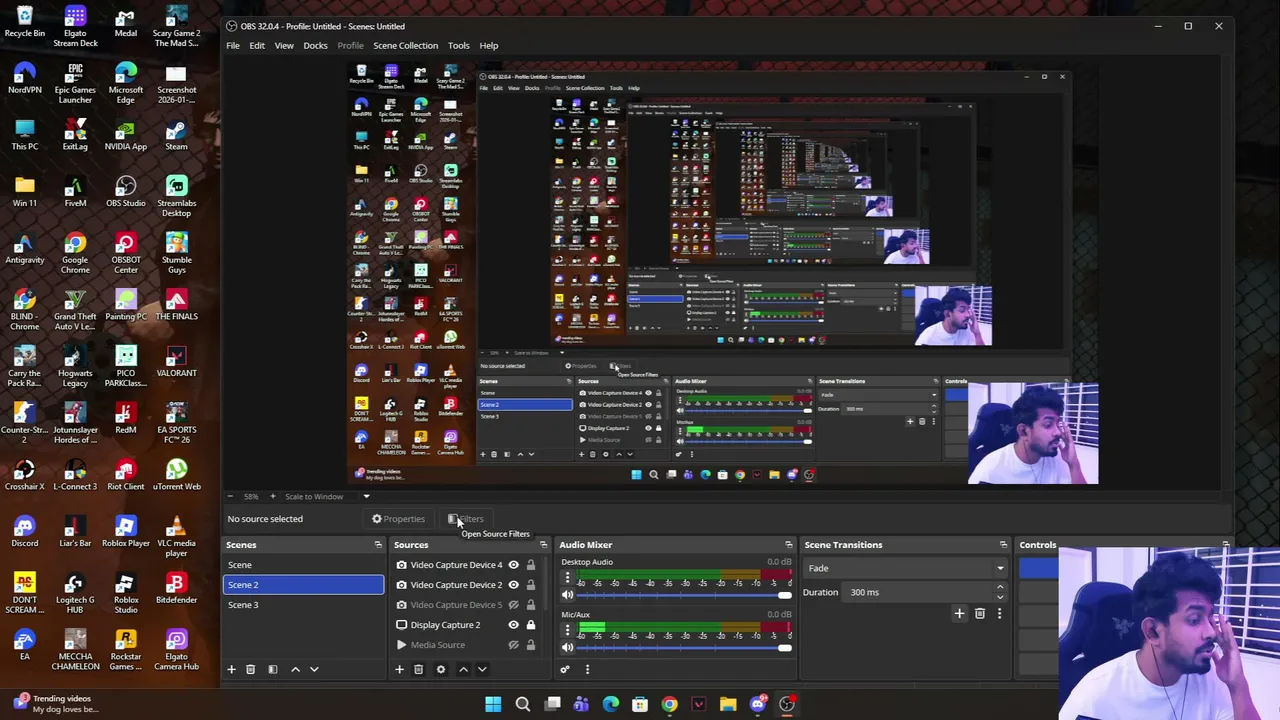1280x720 pixels.
Task: Open Desktop Audio channel options menu
Action: (567, 578)
